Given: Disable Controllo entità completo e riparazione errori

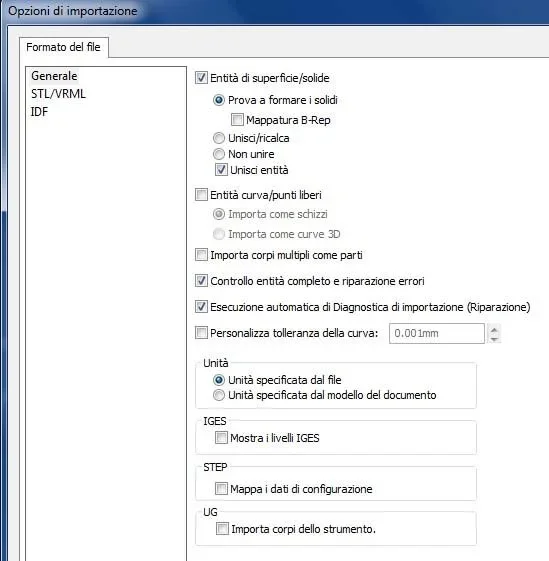Looking at the screenshot, I should 201,281.
